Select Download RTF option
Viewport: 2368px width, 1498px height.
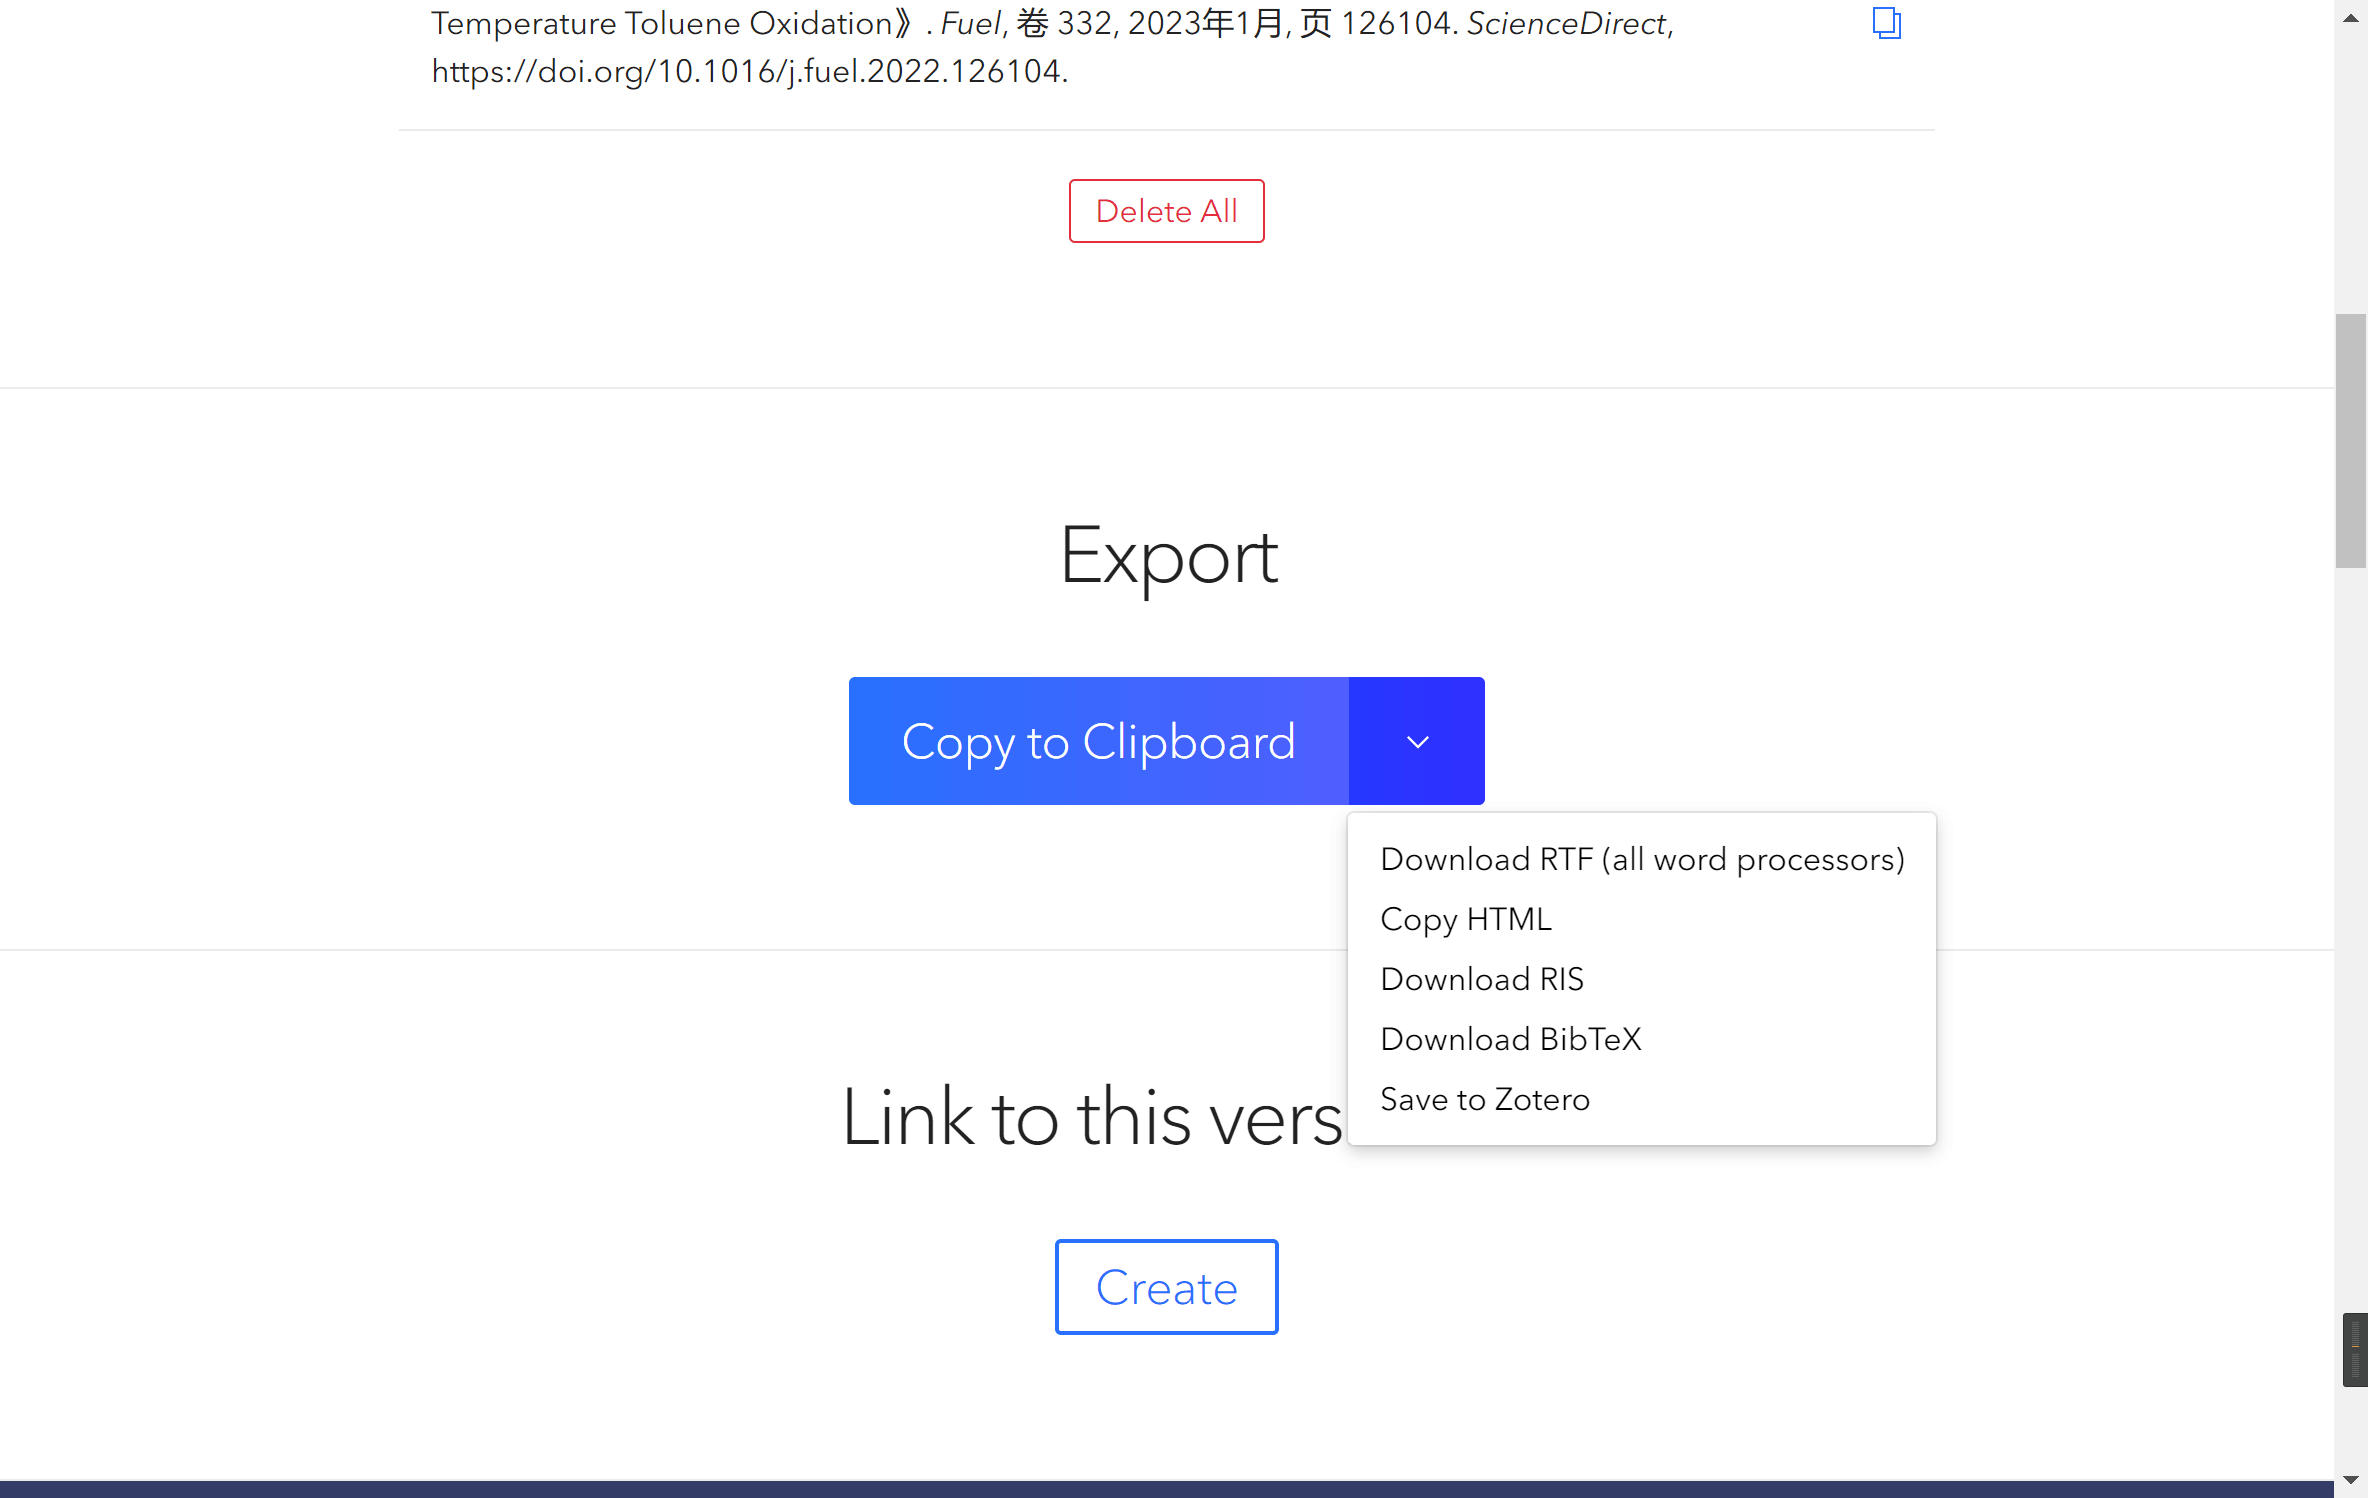[x=1641, y=859]
